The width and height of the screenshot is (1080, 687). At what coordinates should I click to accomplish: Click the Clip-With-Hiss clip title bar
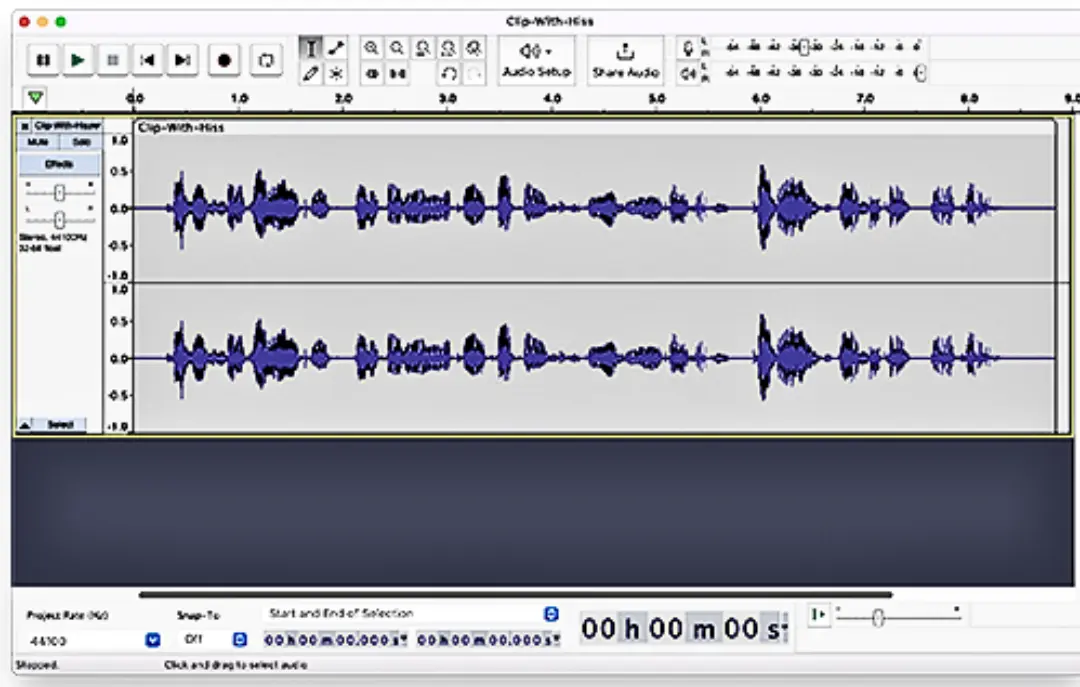pos(594,127)
